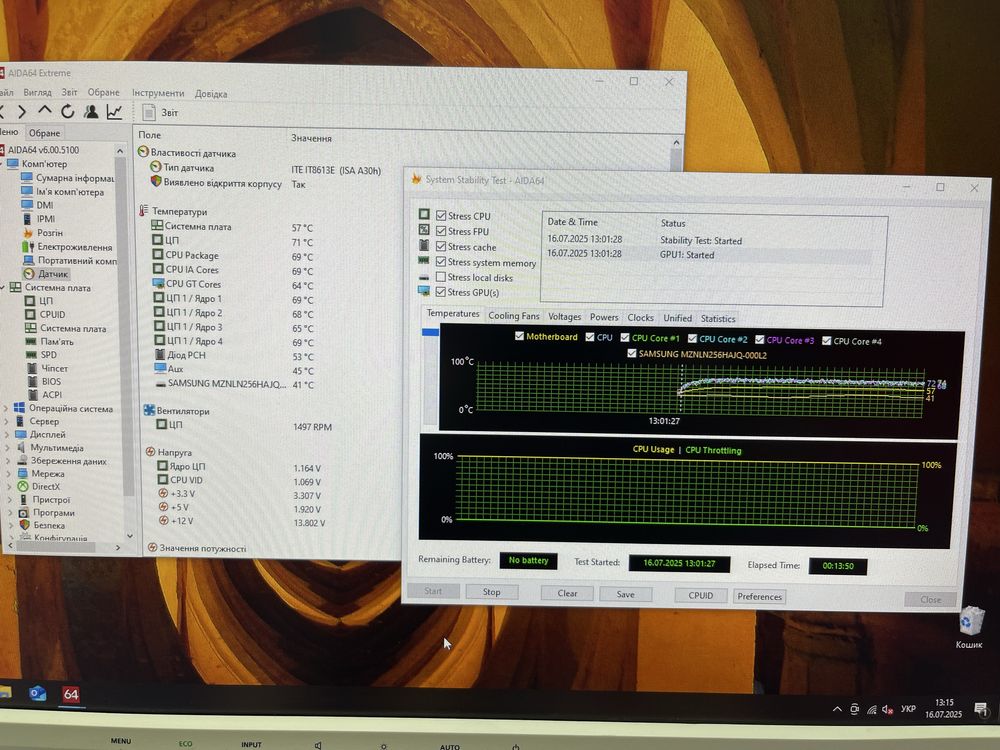Select Пам'ять item in the tree

point(57,341)
